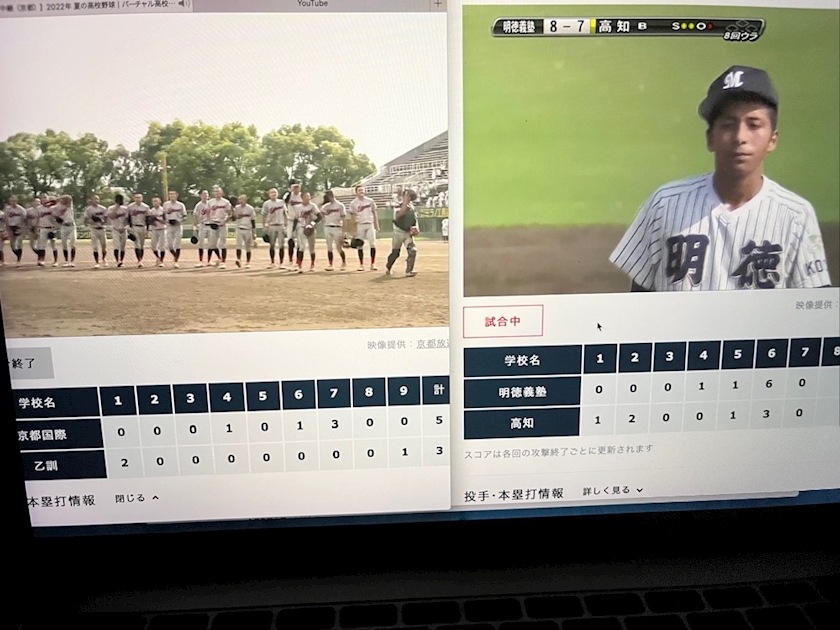Switch to the YouTube tab
The height and width of the screenshot is (630, 840).
coord(312,4)
